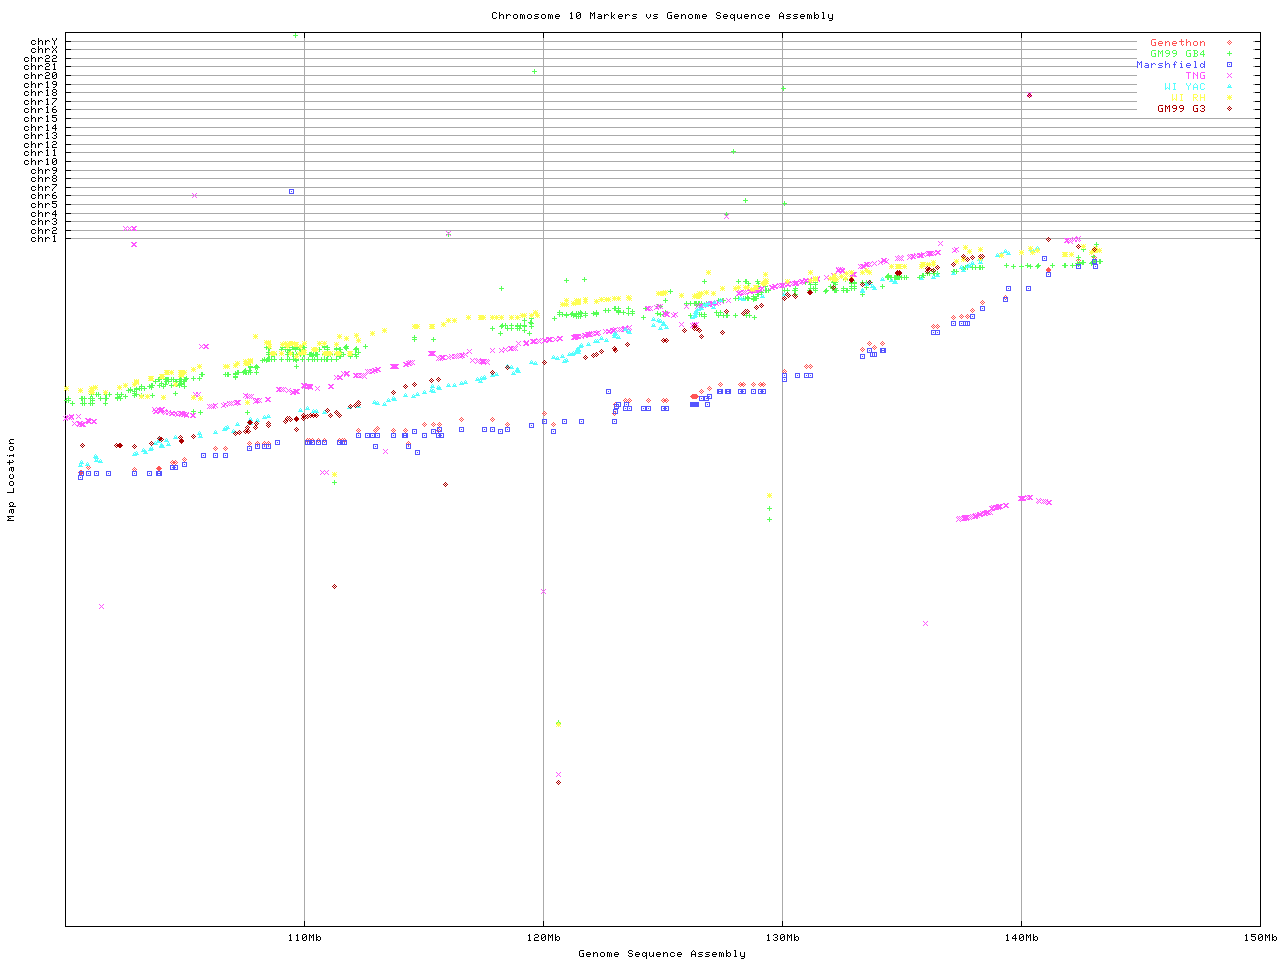Screen dimensions: 1280x960
Task: Click the magenta TNG cross legend symbol
Action: click(x=1229, y=76)
